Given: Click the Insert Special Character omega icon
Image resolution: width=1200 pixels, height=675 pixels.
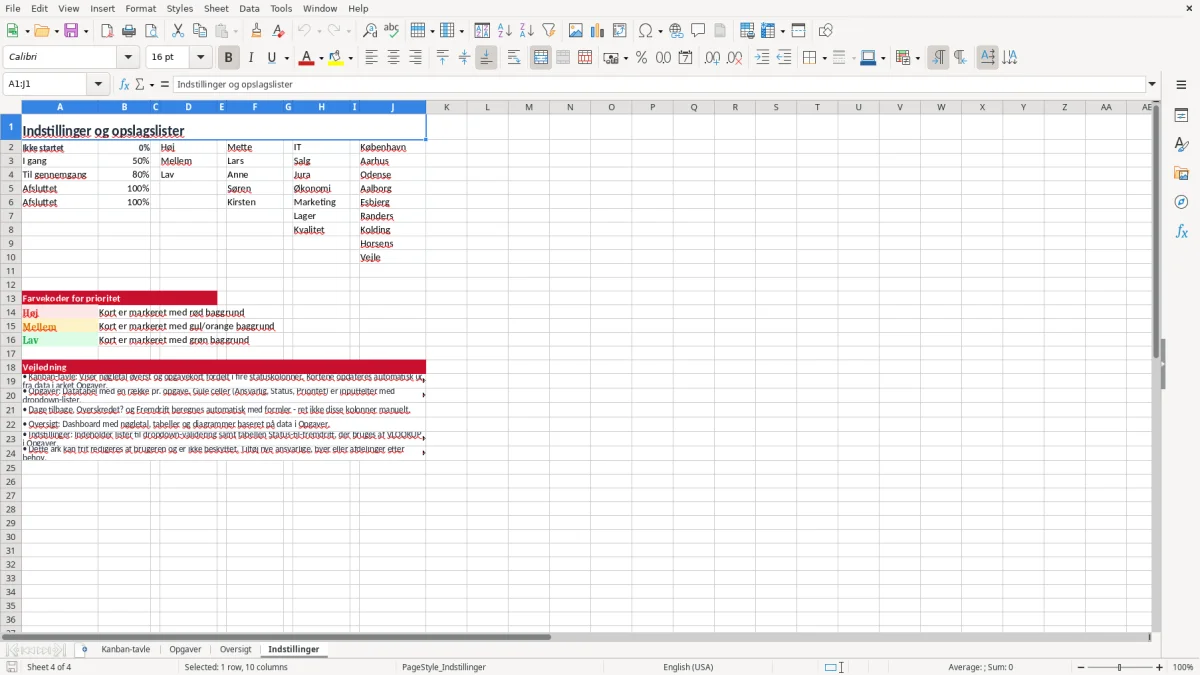Looking at the screenshot, I should (646, 31).
